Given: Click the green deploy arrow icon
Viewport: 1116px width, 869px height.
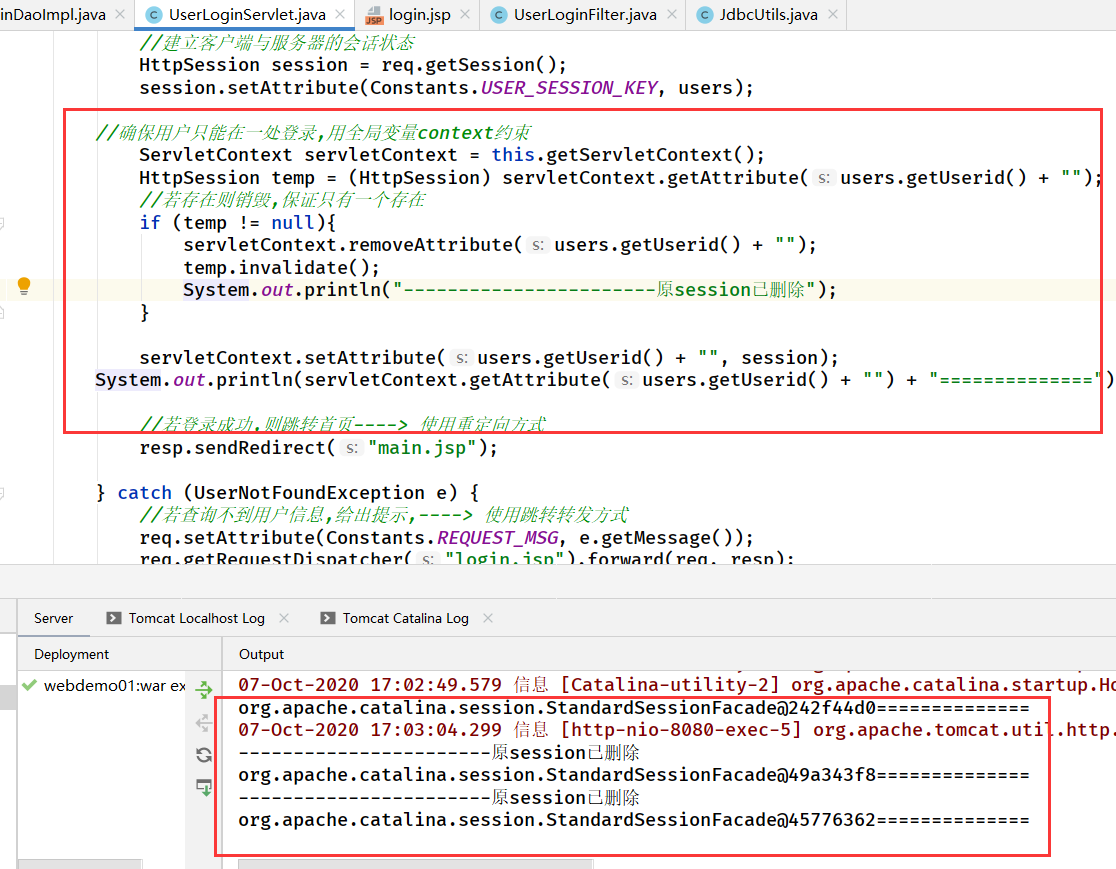Looking at the screenshot, I should tap(204, 689).
